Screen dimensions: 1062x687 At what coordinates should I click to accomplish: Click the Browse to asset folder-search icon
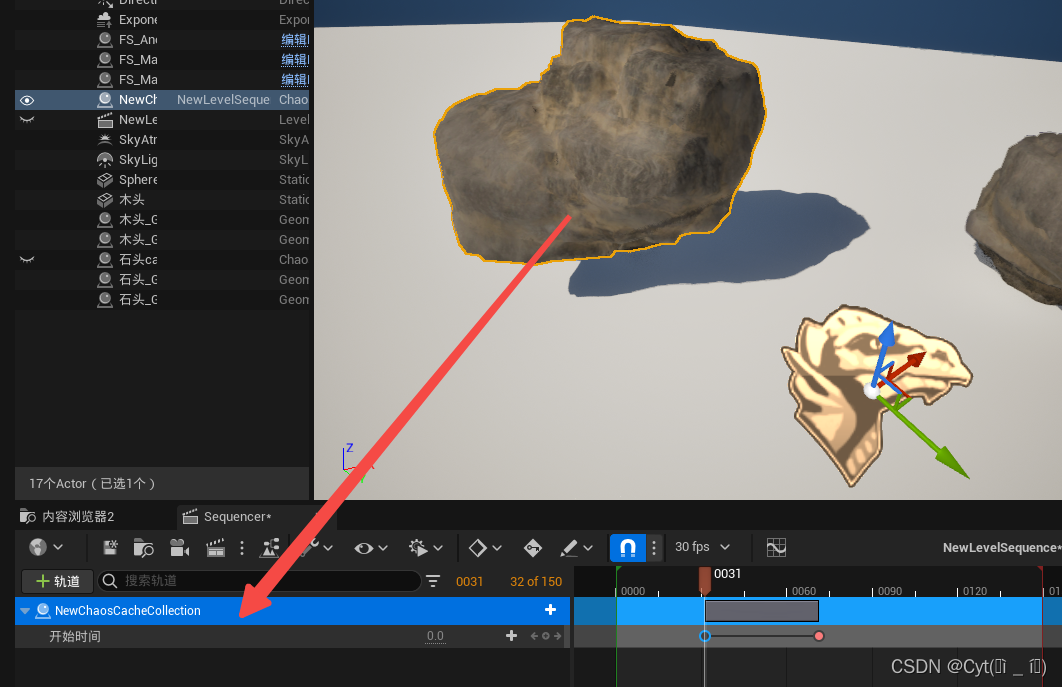pyautogui.click(x=144, y=547)
